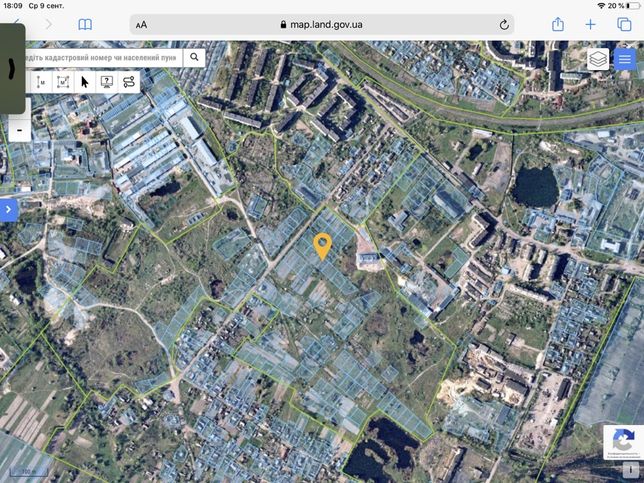Viewport: 644px width, 483px height.
Task: Click the reCAPTCHA badge
Action: pos(623,442)
